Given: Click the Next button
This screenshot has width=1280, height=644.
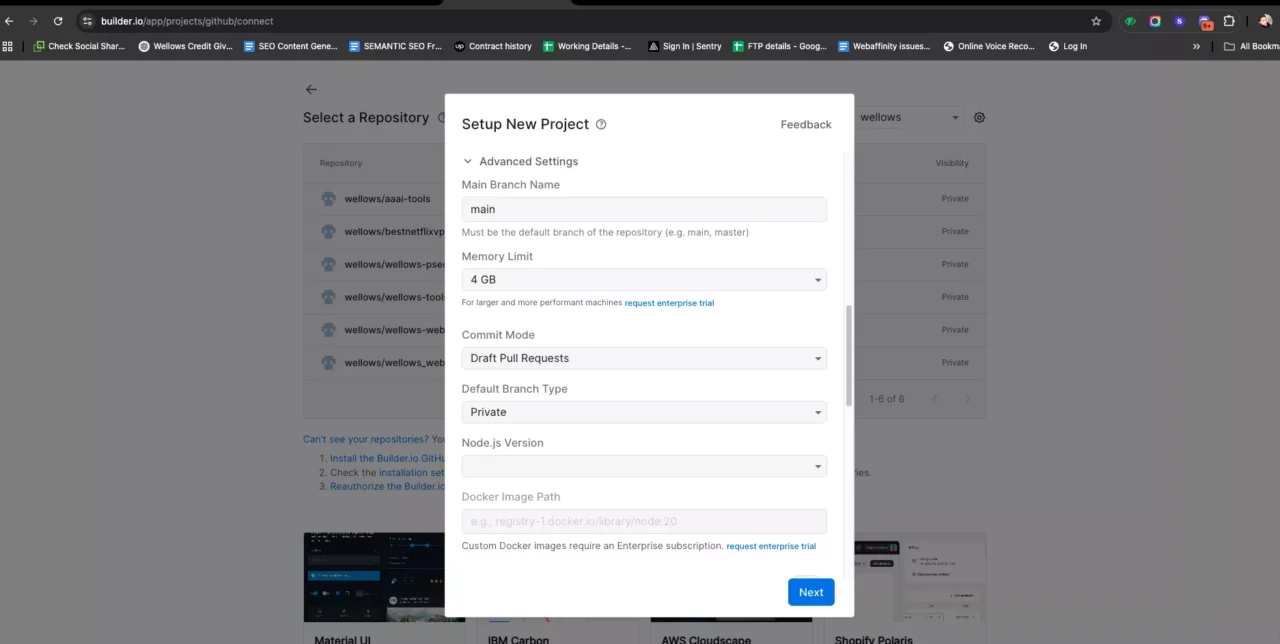Looking at the screenshot, I should point(811,592).
